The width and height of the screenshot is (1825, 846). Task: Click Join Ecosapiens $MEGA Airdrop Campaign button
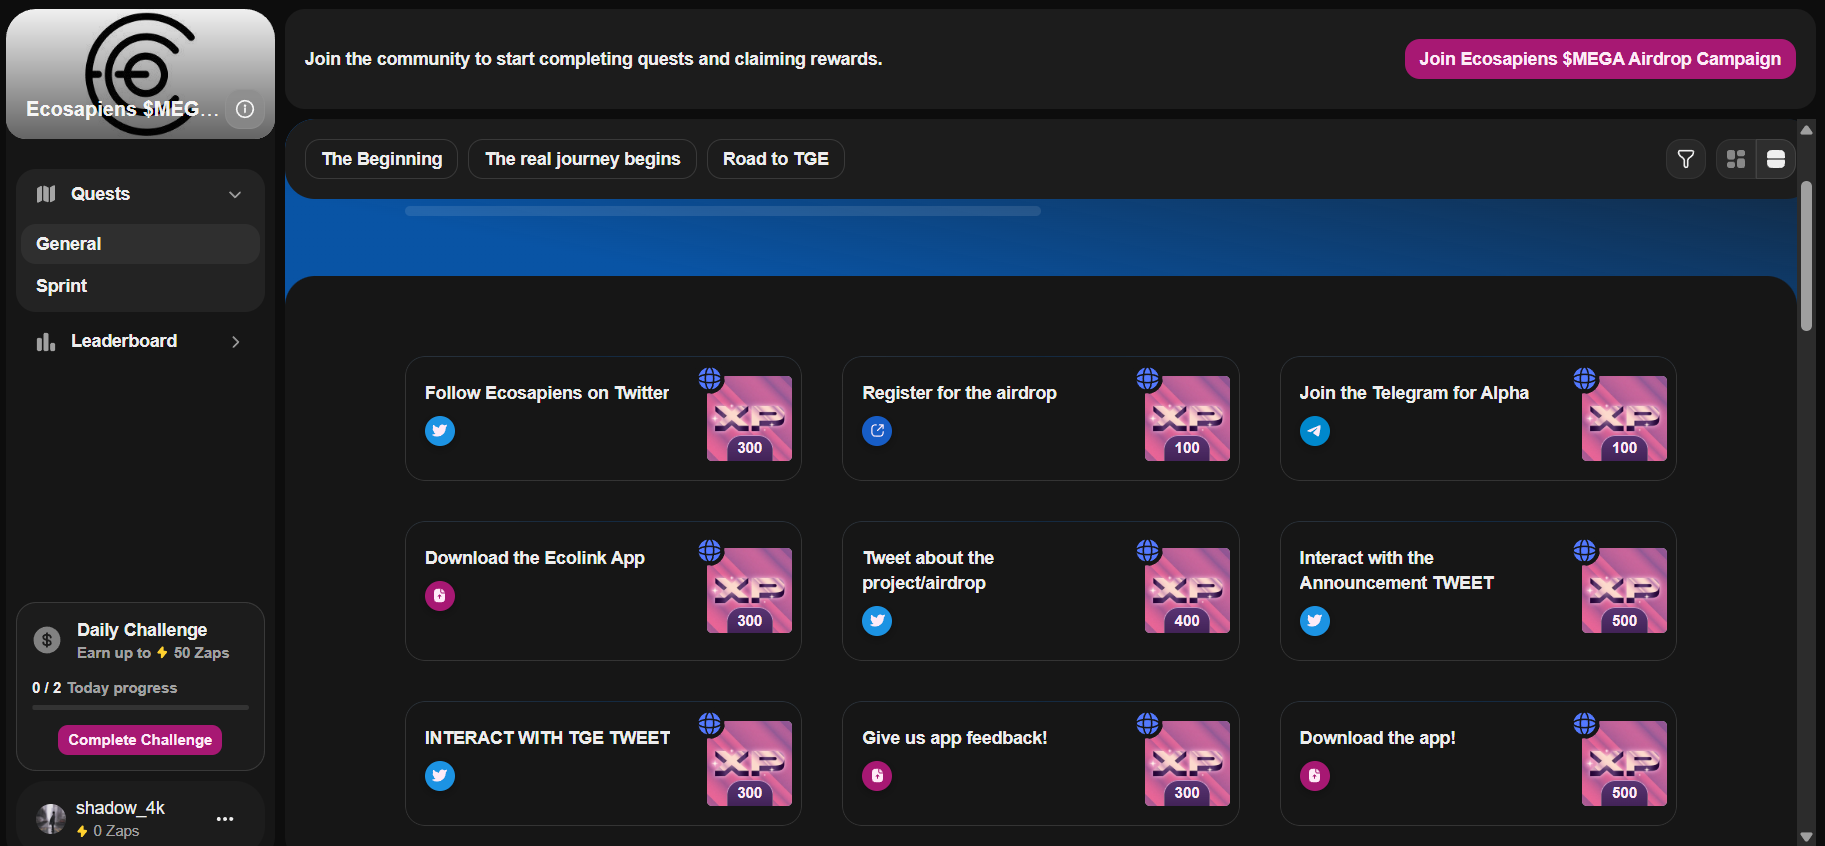tap(1600, 59)
